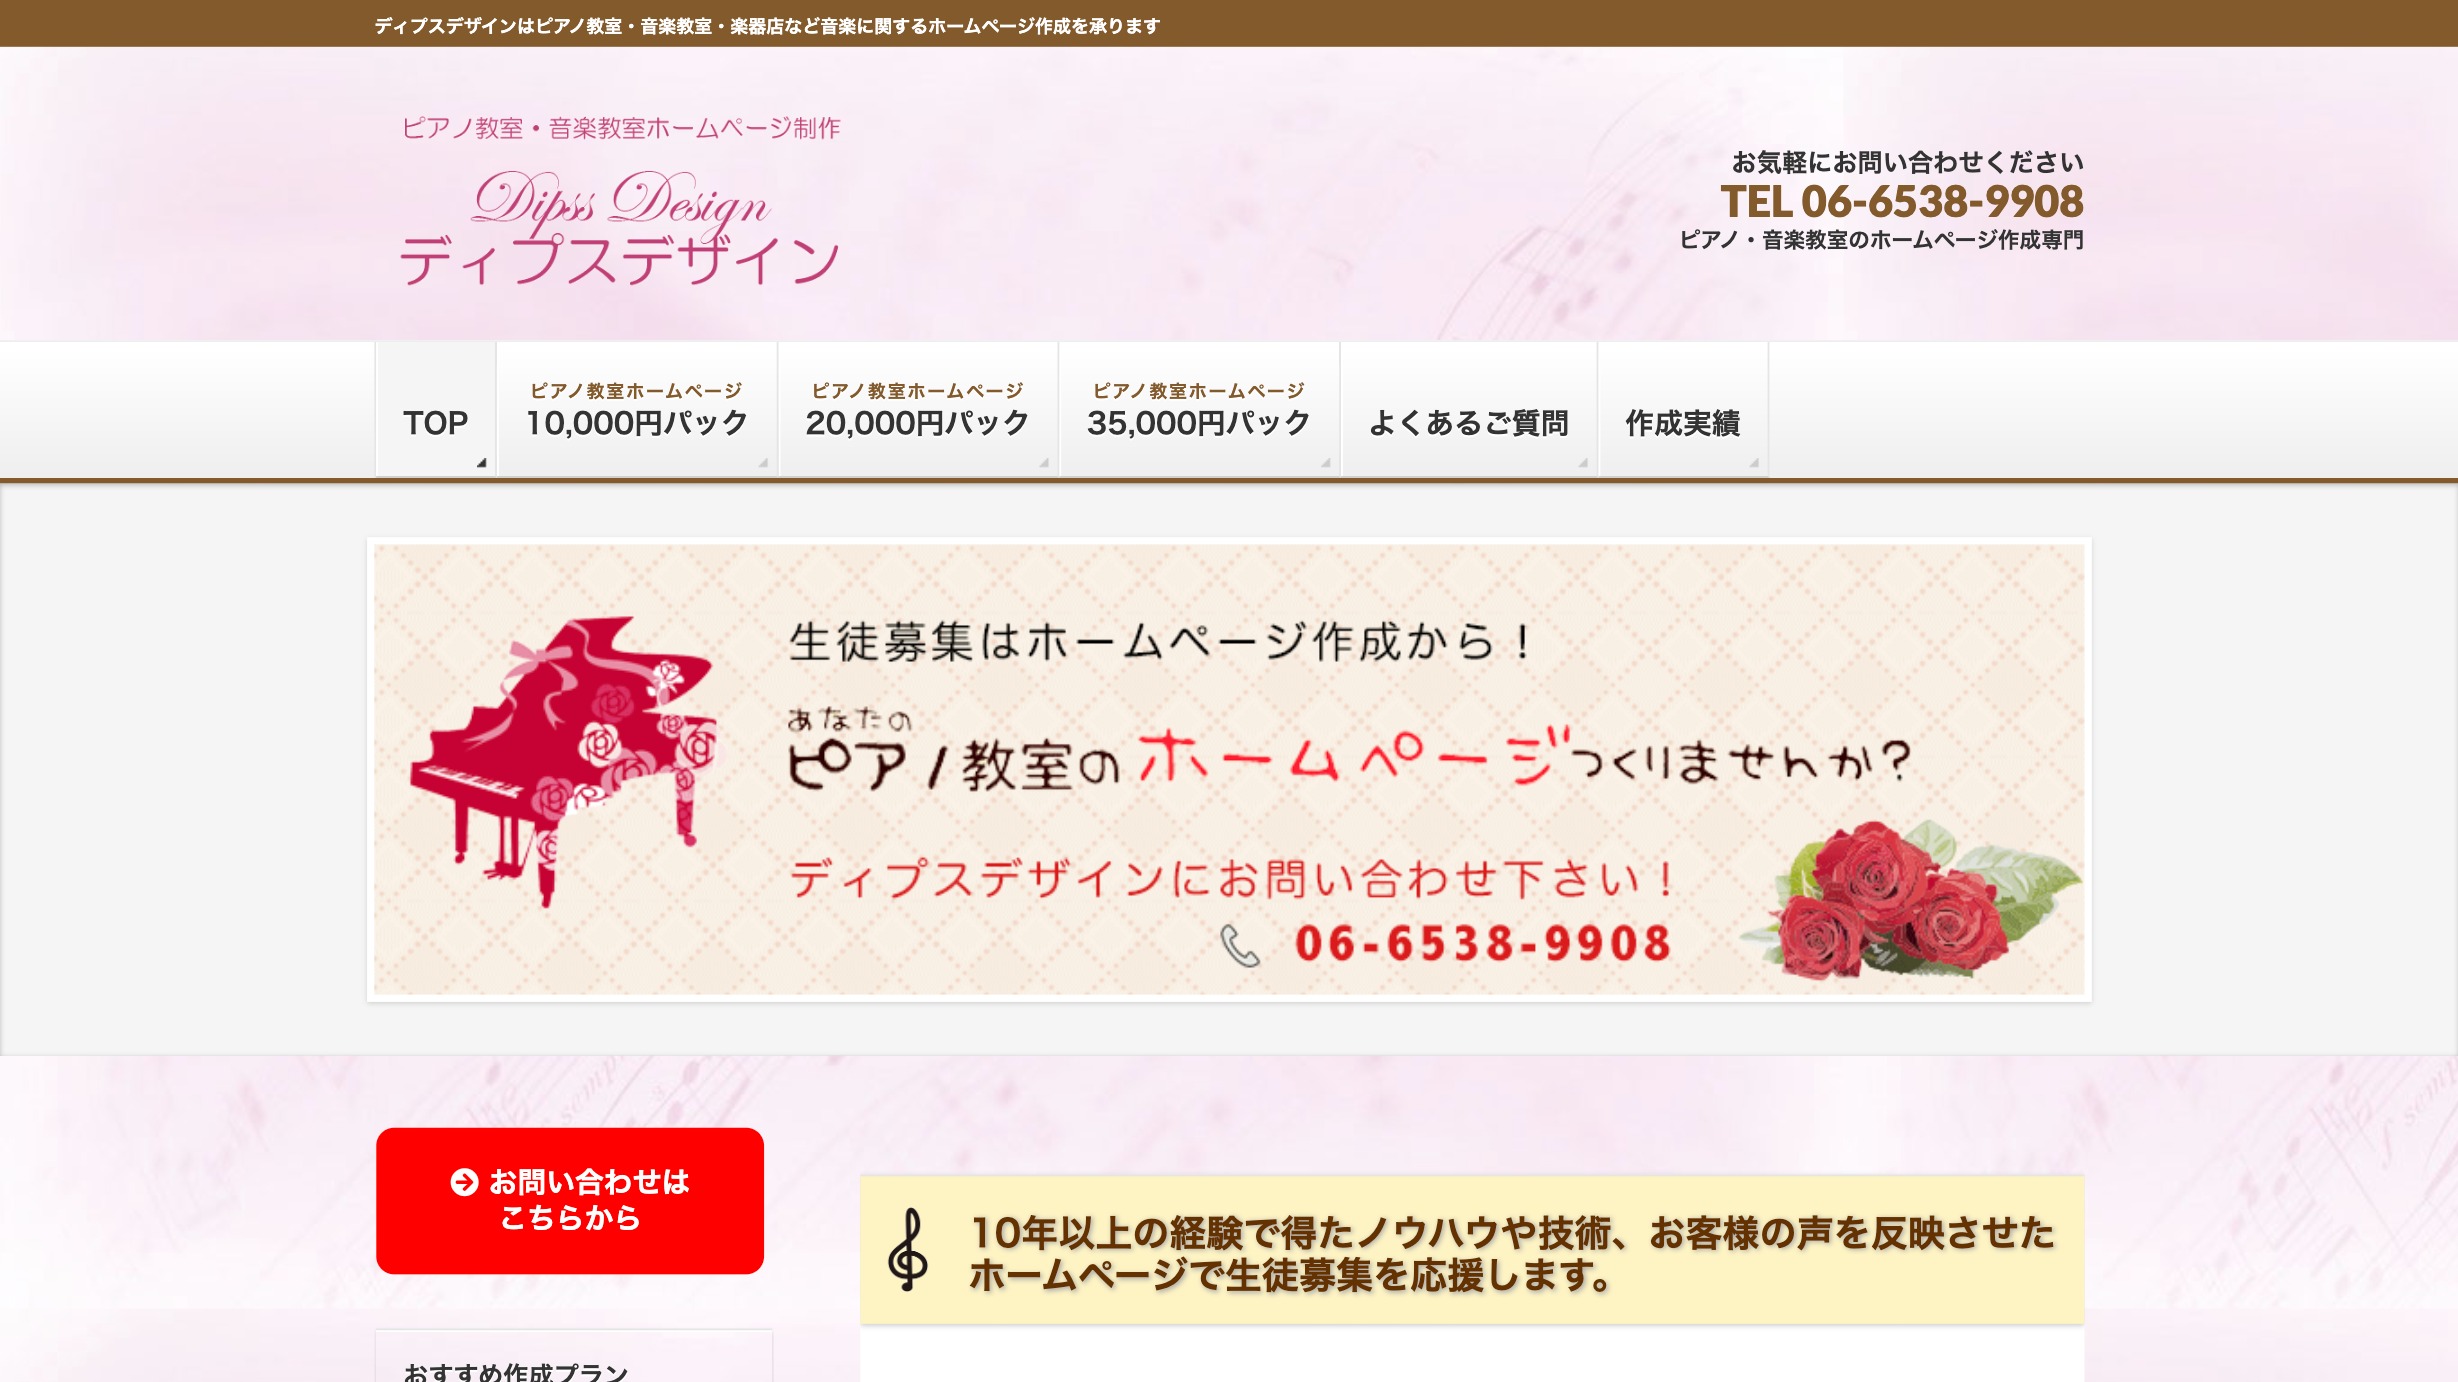
Task: Open よくあるご質問 page
Action: click(1469, 409)
